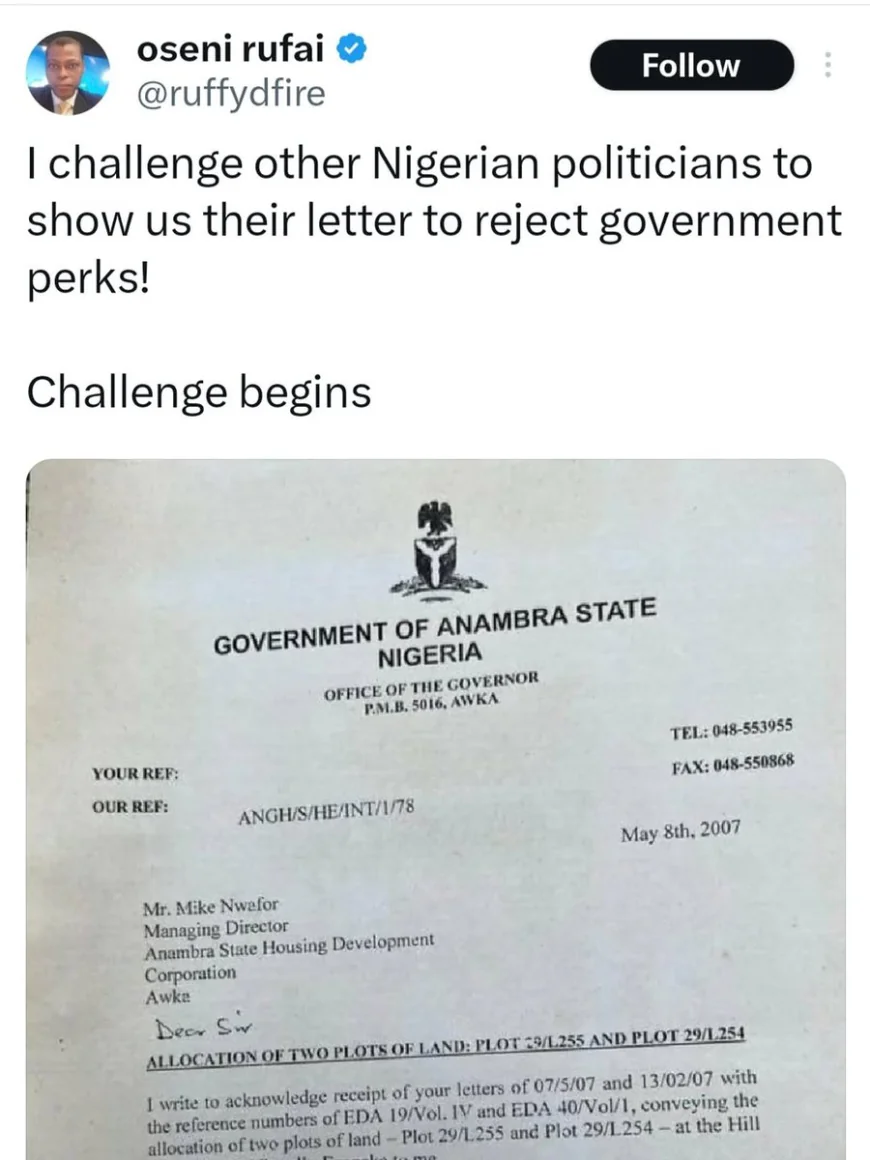Open the oseni rufai display name
The height and width of the screenshot is (1160, 870).
(x=230, y=49)
